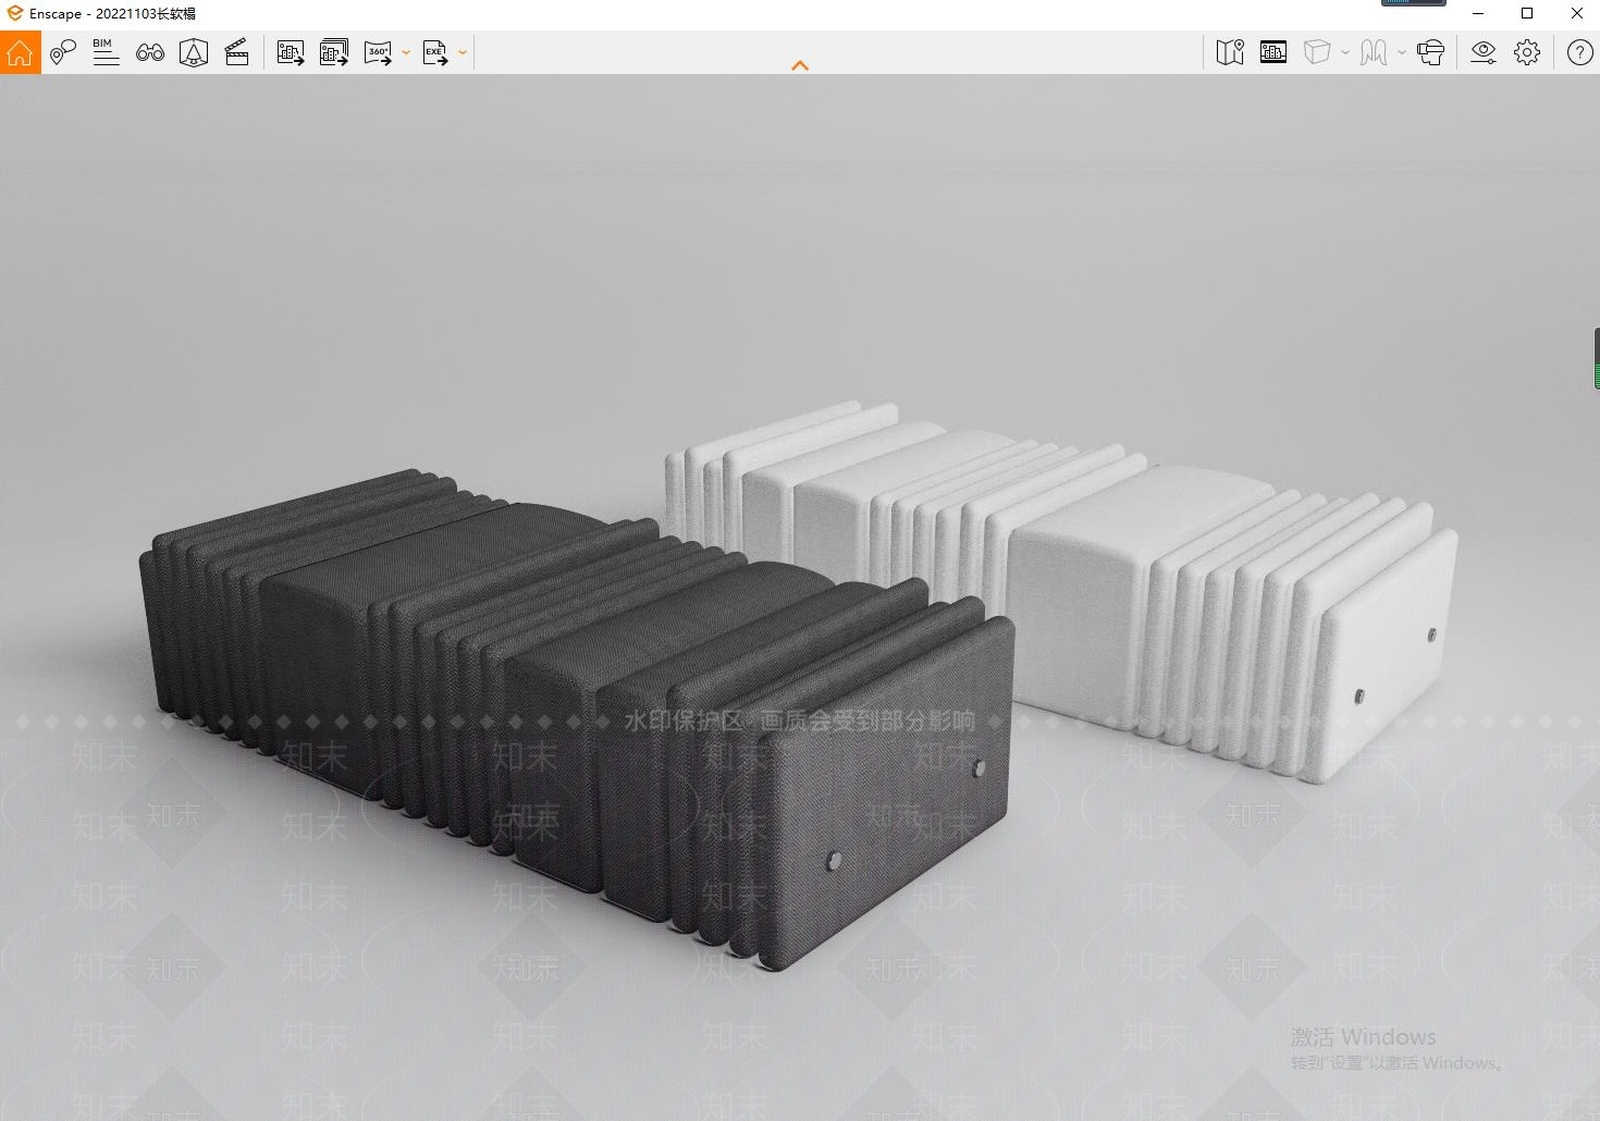Expand the cube view mode dropdown
The height and width of the screenshot is (1121, 1600).
click(x=1345, y=52)
